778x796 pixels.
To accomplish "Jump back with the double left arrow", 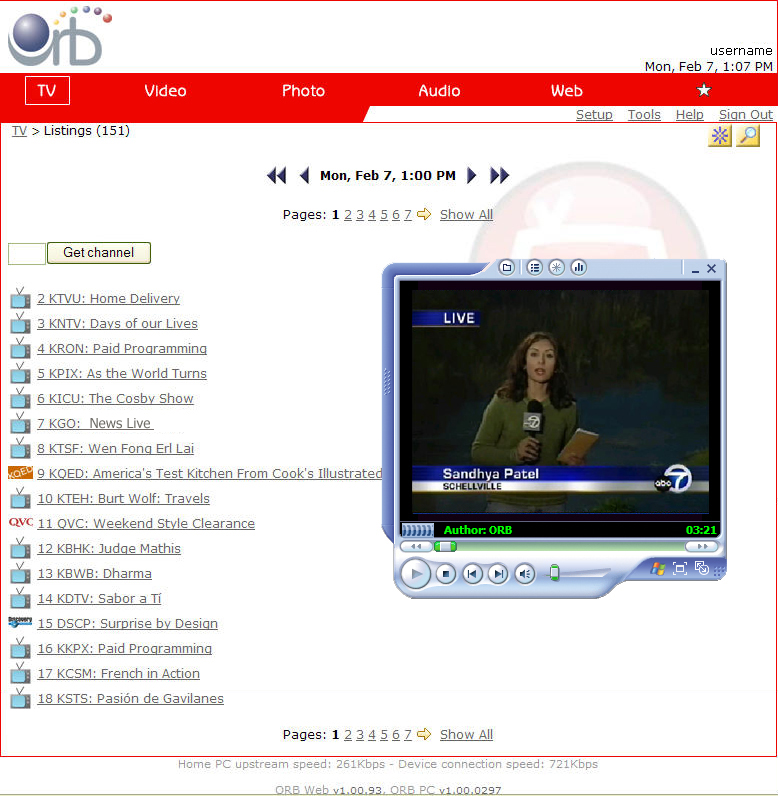I will click(x=277, y=176).
